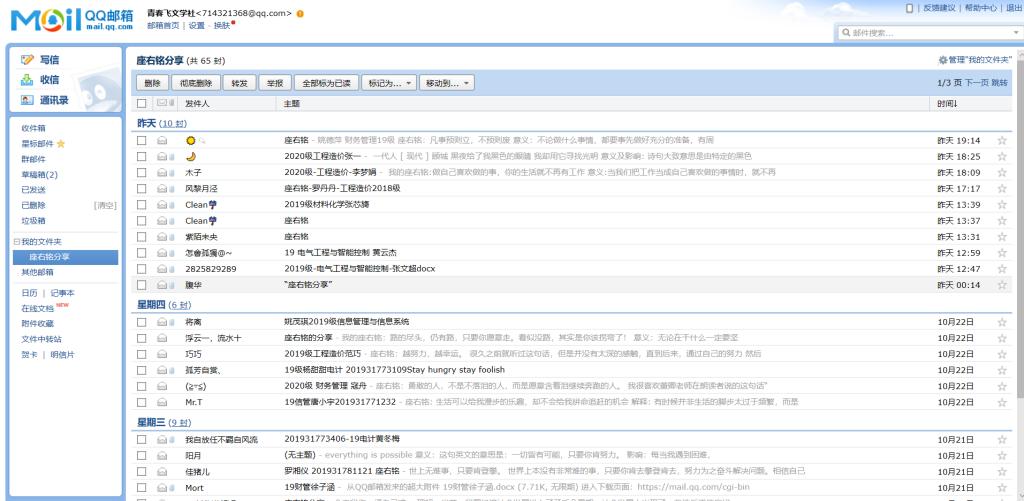Expand the 移动到 dropdown menu

point(446,83)
